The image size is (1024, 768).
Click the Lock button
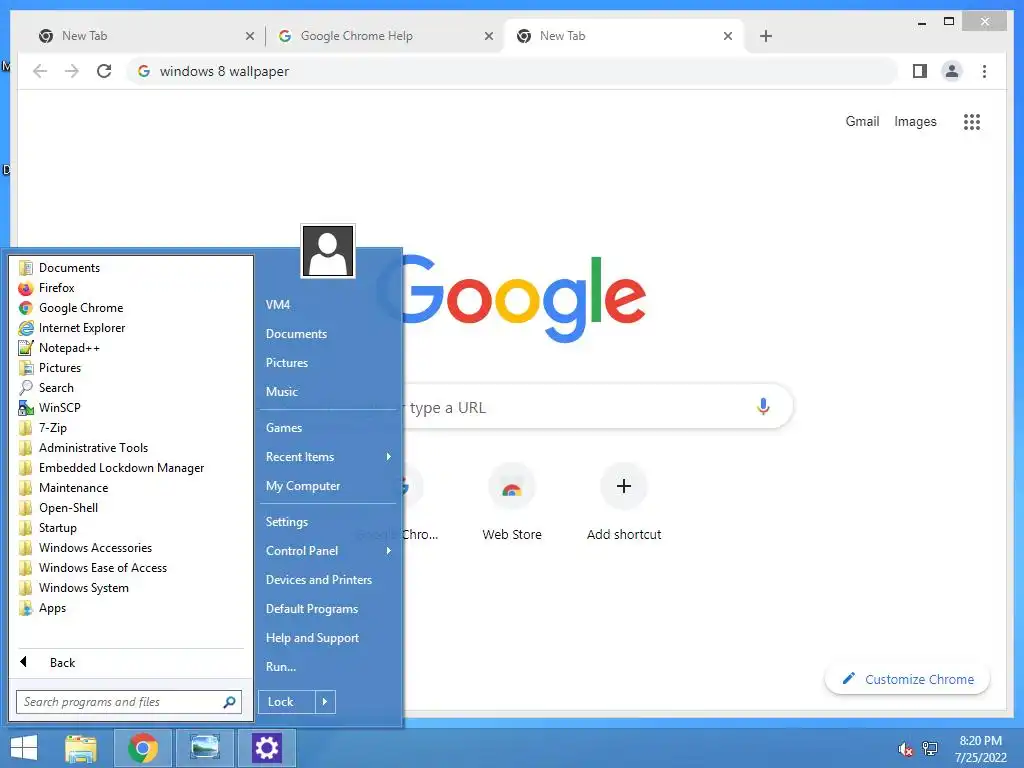287,702
